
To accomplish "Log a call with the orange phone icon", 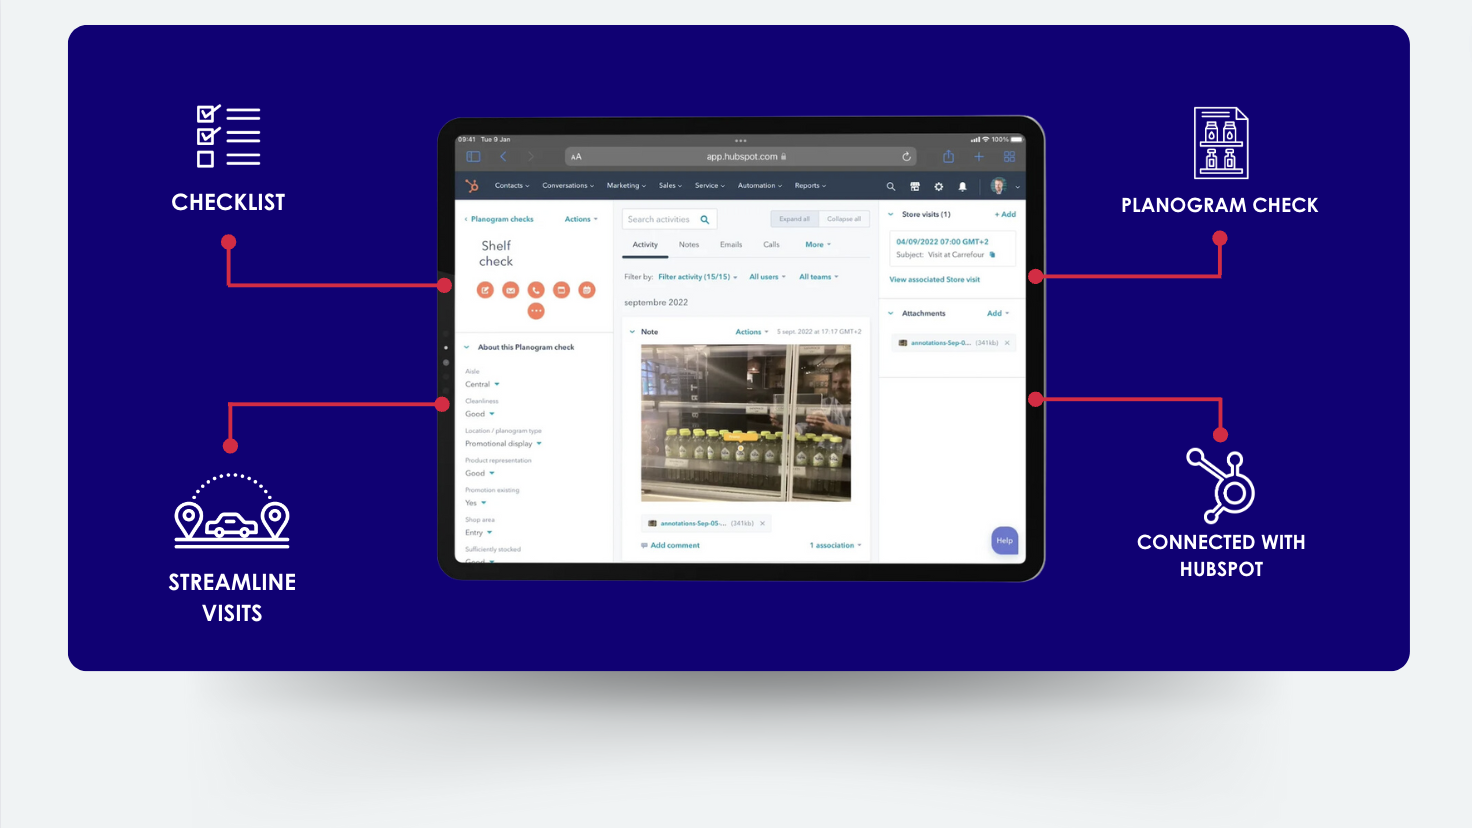I will 536,290.
